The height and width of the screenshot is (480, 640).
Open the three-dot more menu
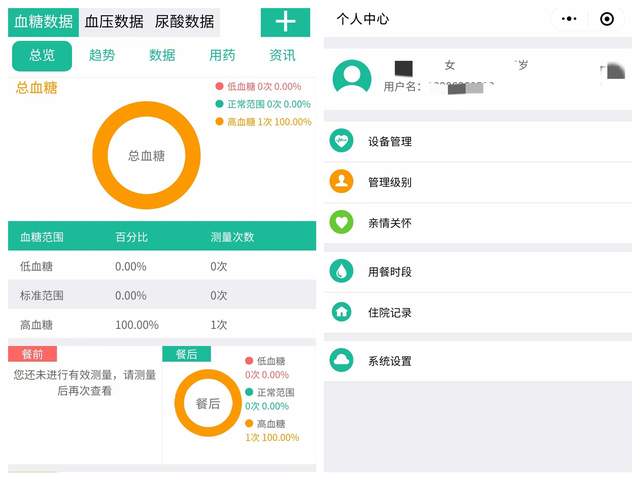click(569, 19)
